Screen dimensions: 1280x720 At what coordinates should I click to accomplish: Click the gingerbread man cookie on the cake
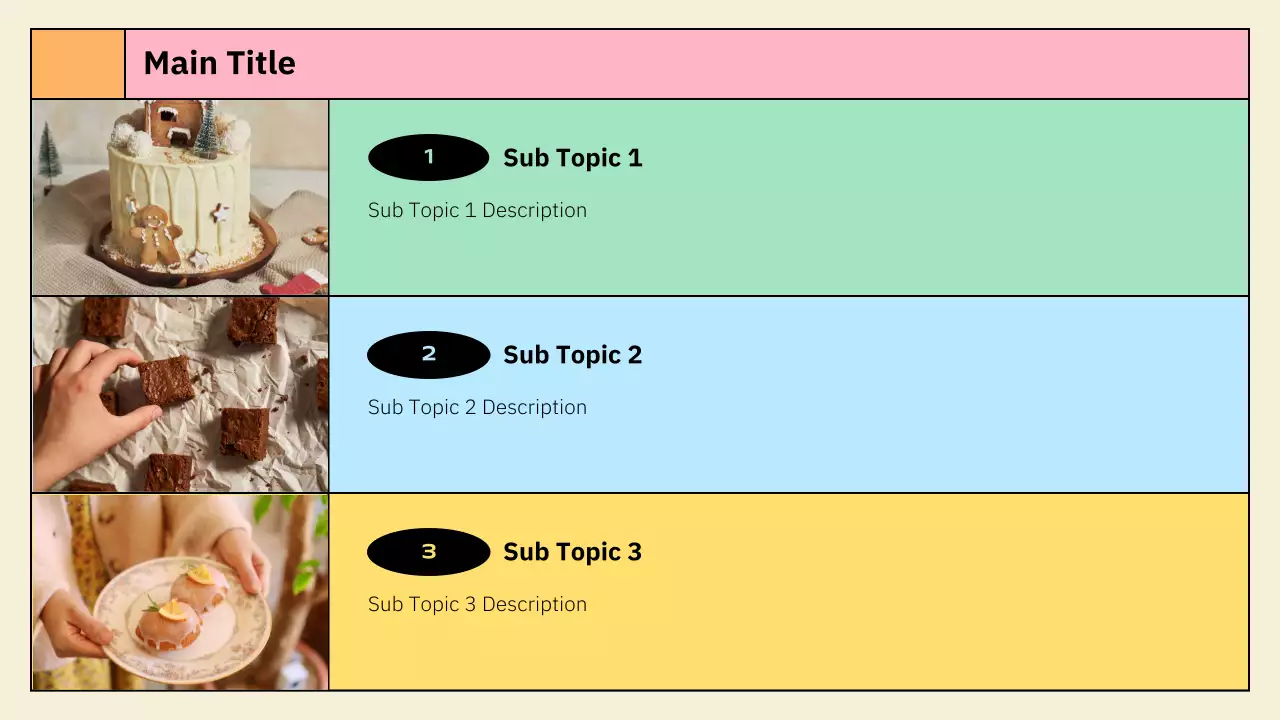tap(157, 234)
